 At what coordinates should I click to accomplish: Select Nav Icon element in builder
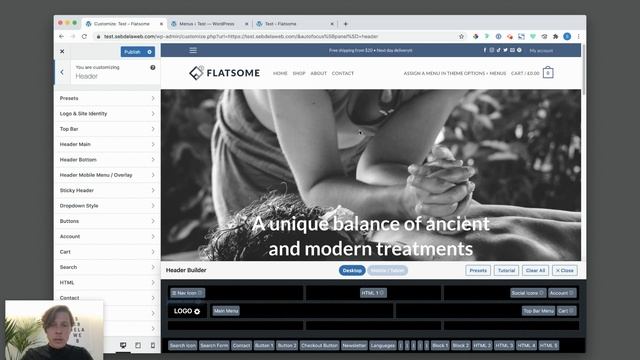pyautogui.click(x=187, y=293)
